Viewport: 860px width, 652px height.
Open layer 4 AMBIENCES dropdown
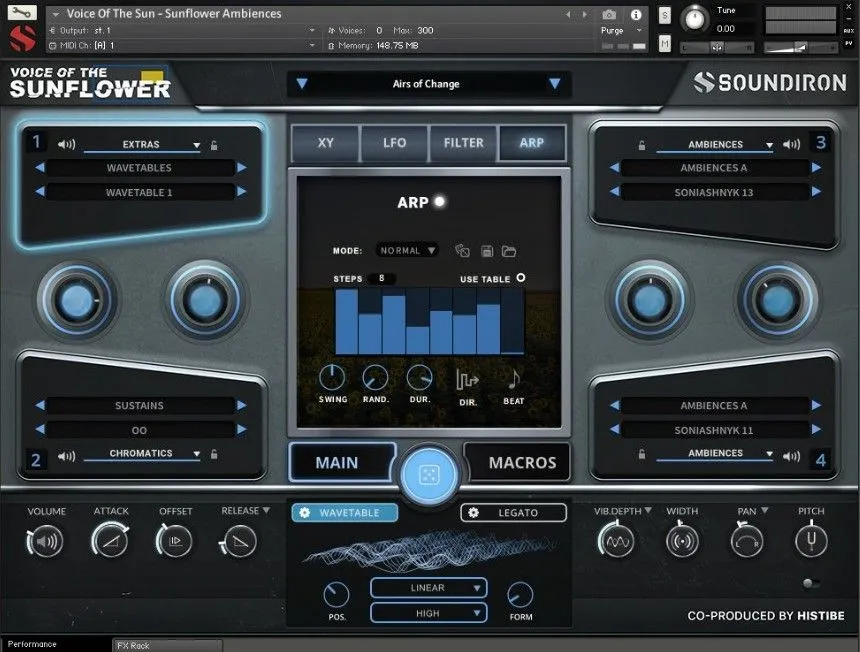point(715,453)
